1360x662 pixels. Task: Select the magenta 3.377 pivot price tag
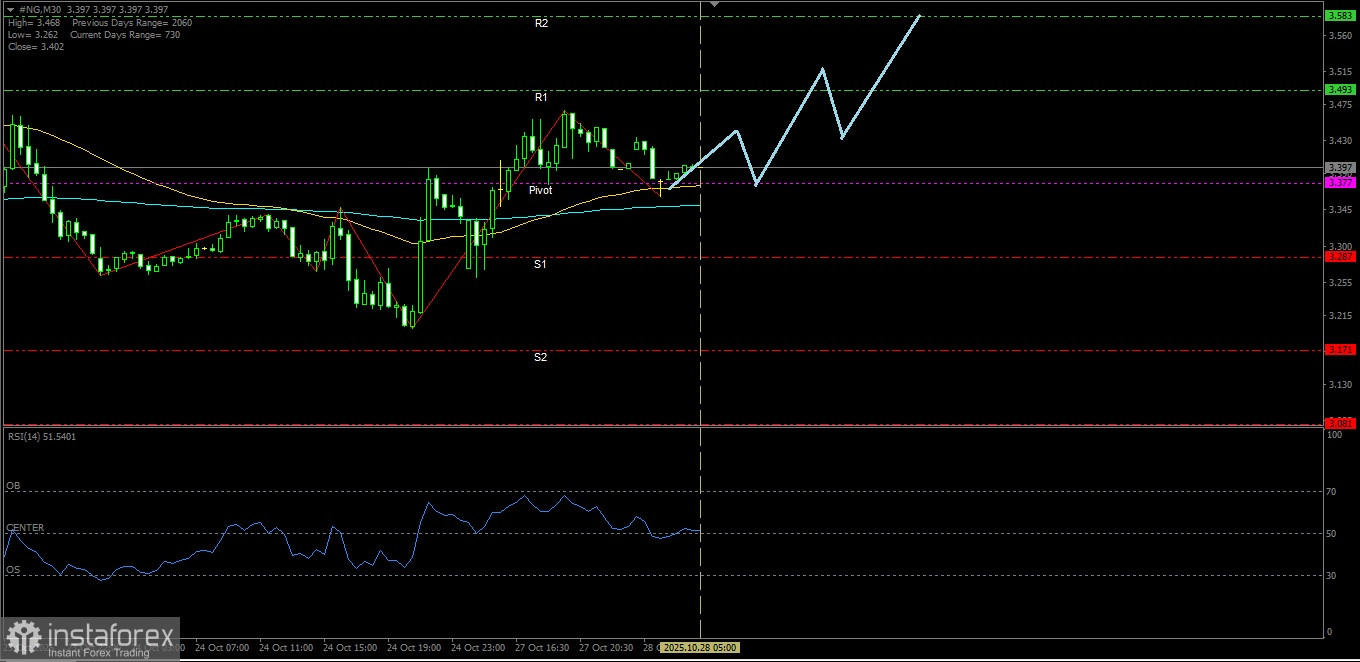point(1340,183)
